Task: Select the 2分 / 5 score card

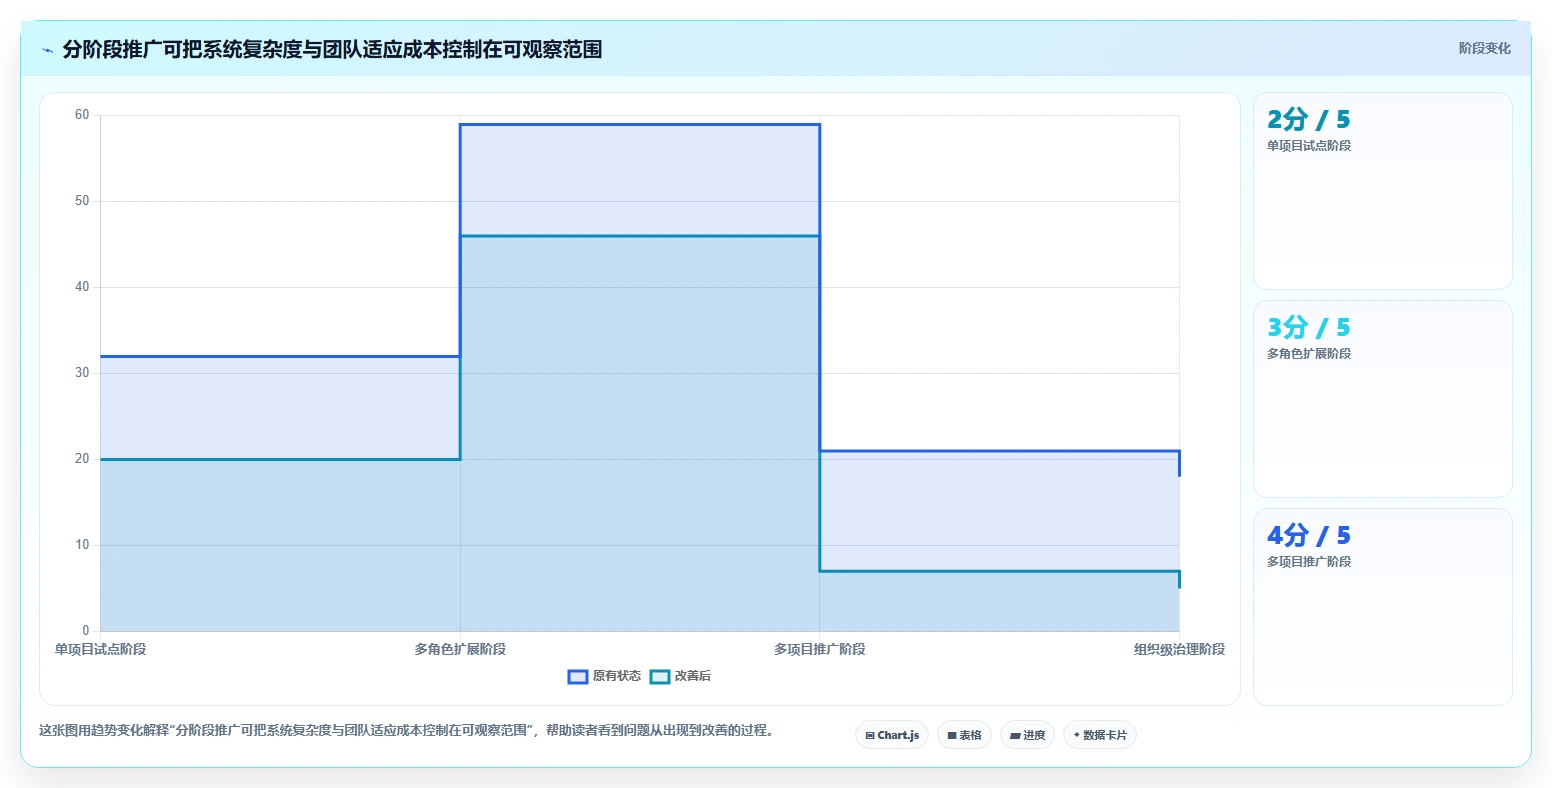Action: [x=1383, y=191]
